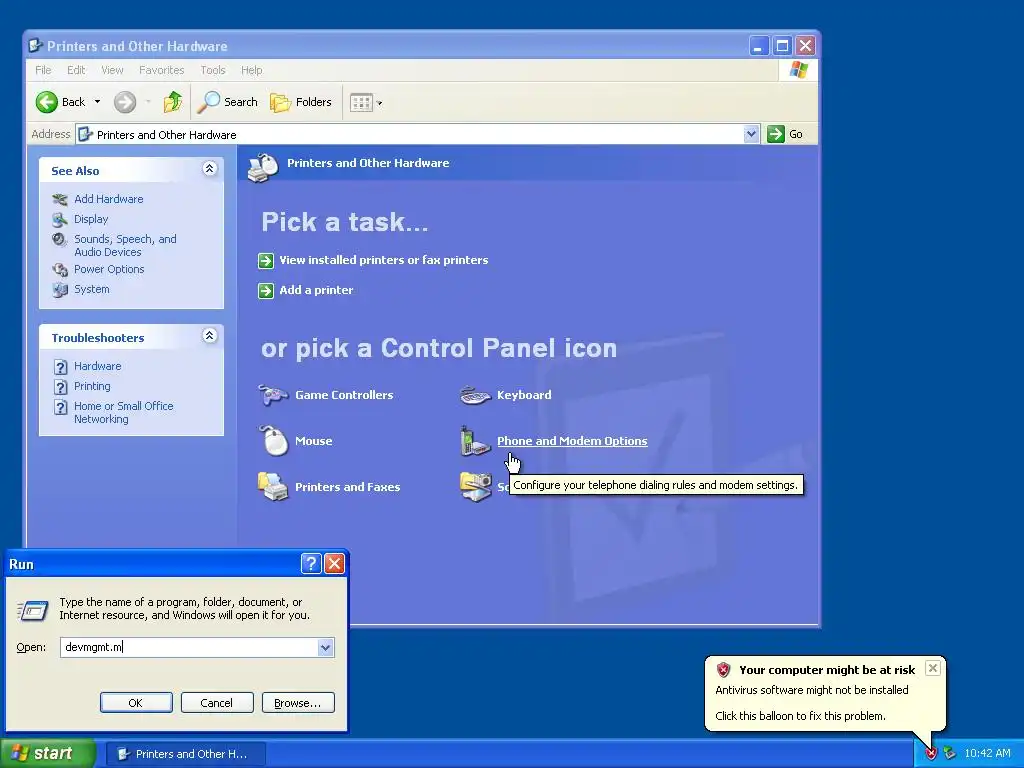
Task: Click View installed printers or fax printers link
Action: pos(384,260)
